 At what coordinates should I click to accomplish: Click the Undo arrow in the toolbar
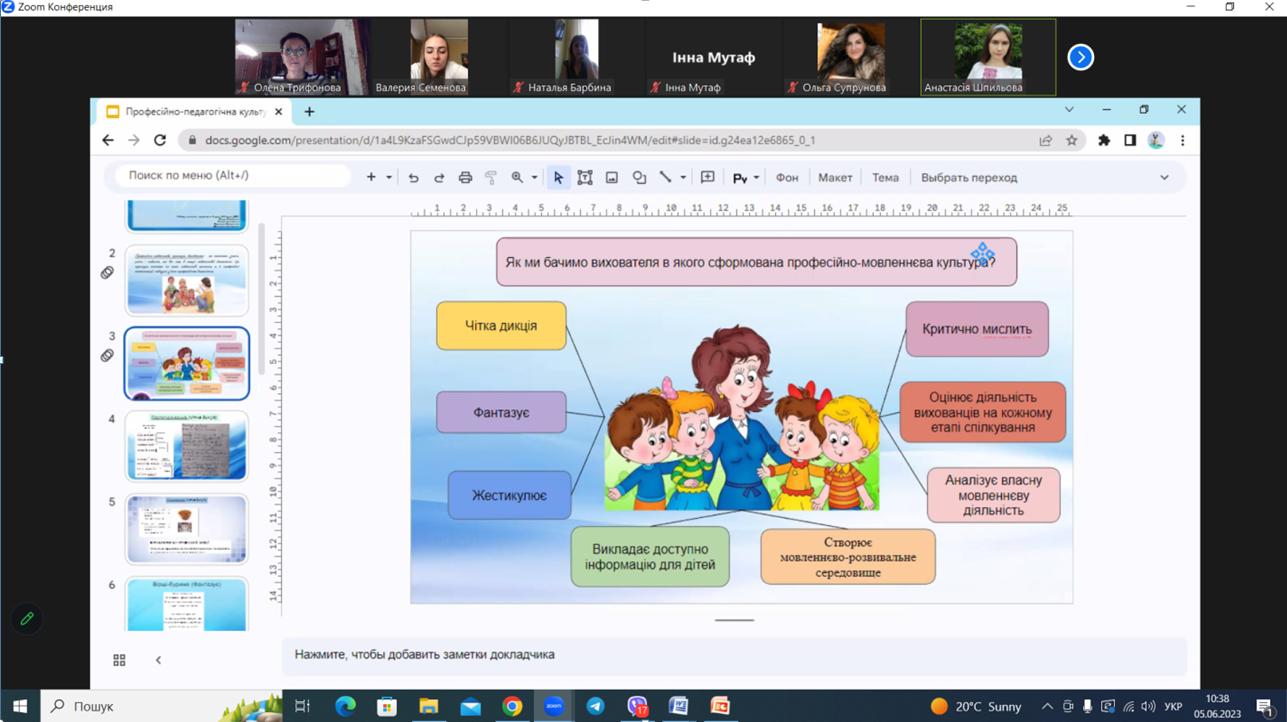413,178
